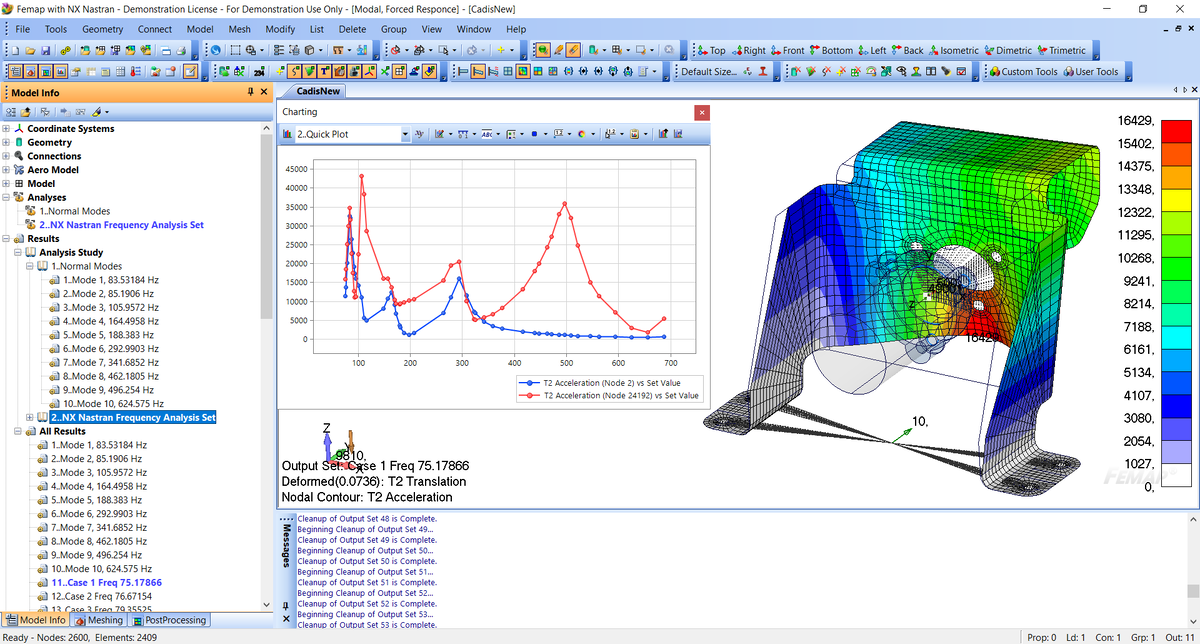Screen dimensions: 1200x644
Task: Click the ABC chart text icon in Charting toolbar
Action: coord(487,133)
